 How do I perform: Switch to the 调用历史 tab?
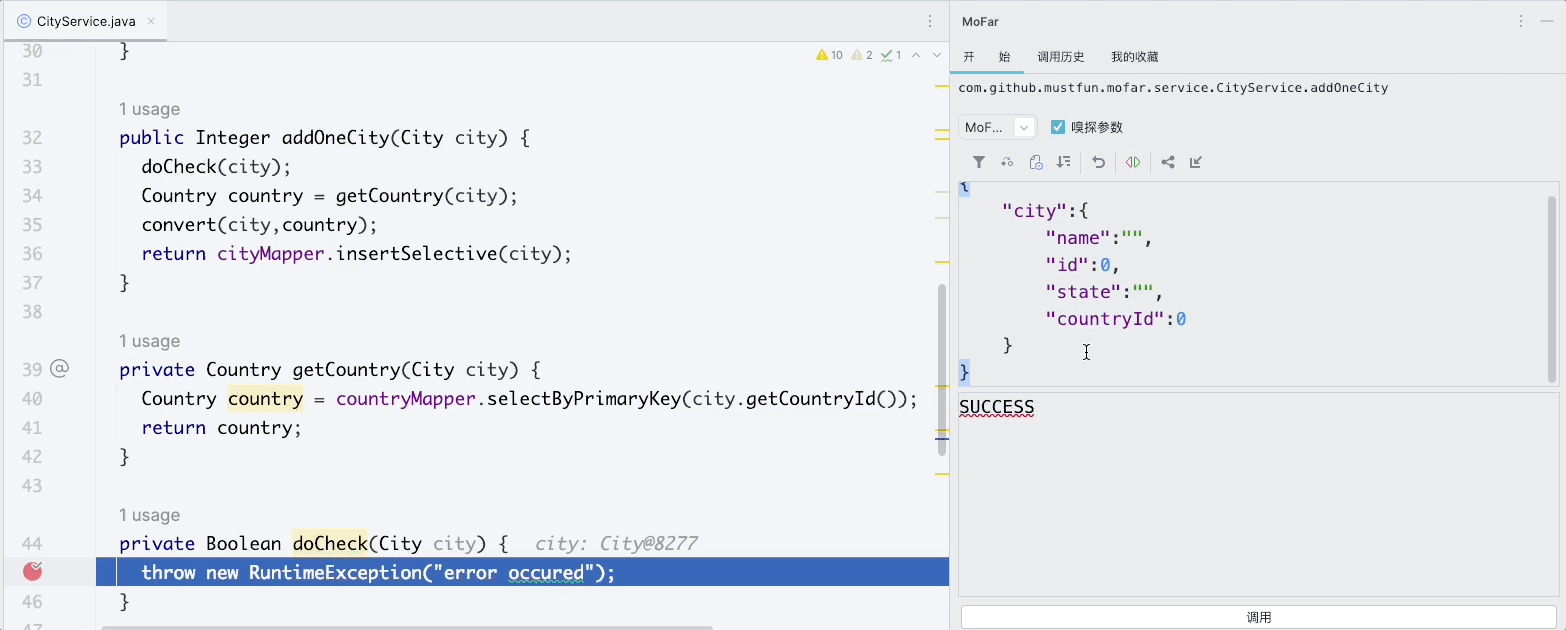[x=1061, y=57]
